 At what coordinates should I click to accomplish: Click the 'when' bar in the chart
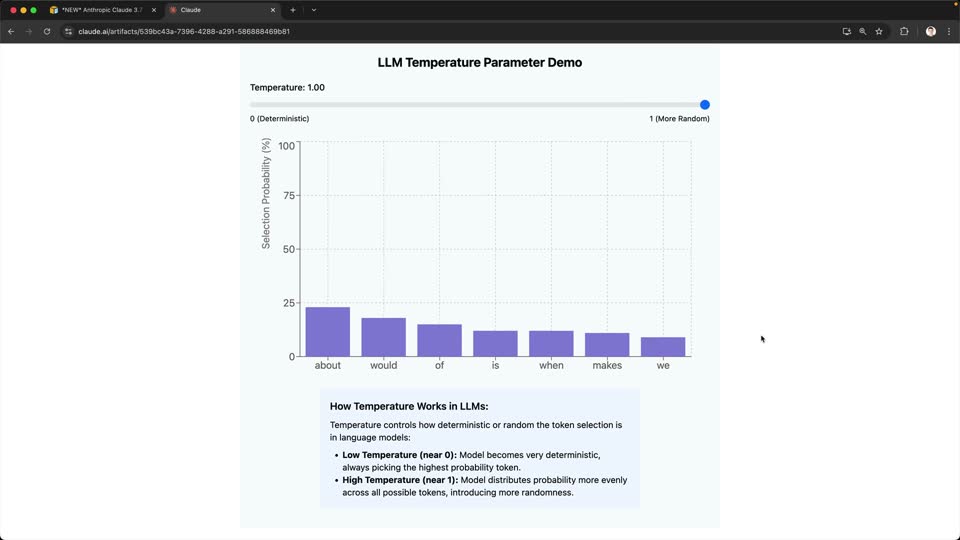(551, 343)
